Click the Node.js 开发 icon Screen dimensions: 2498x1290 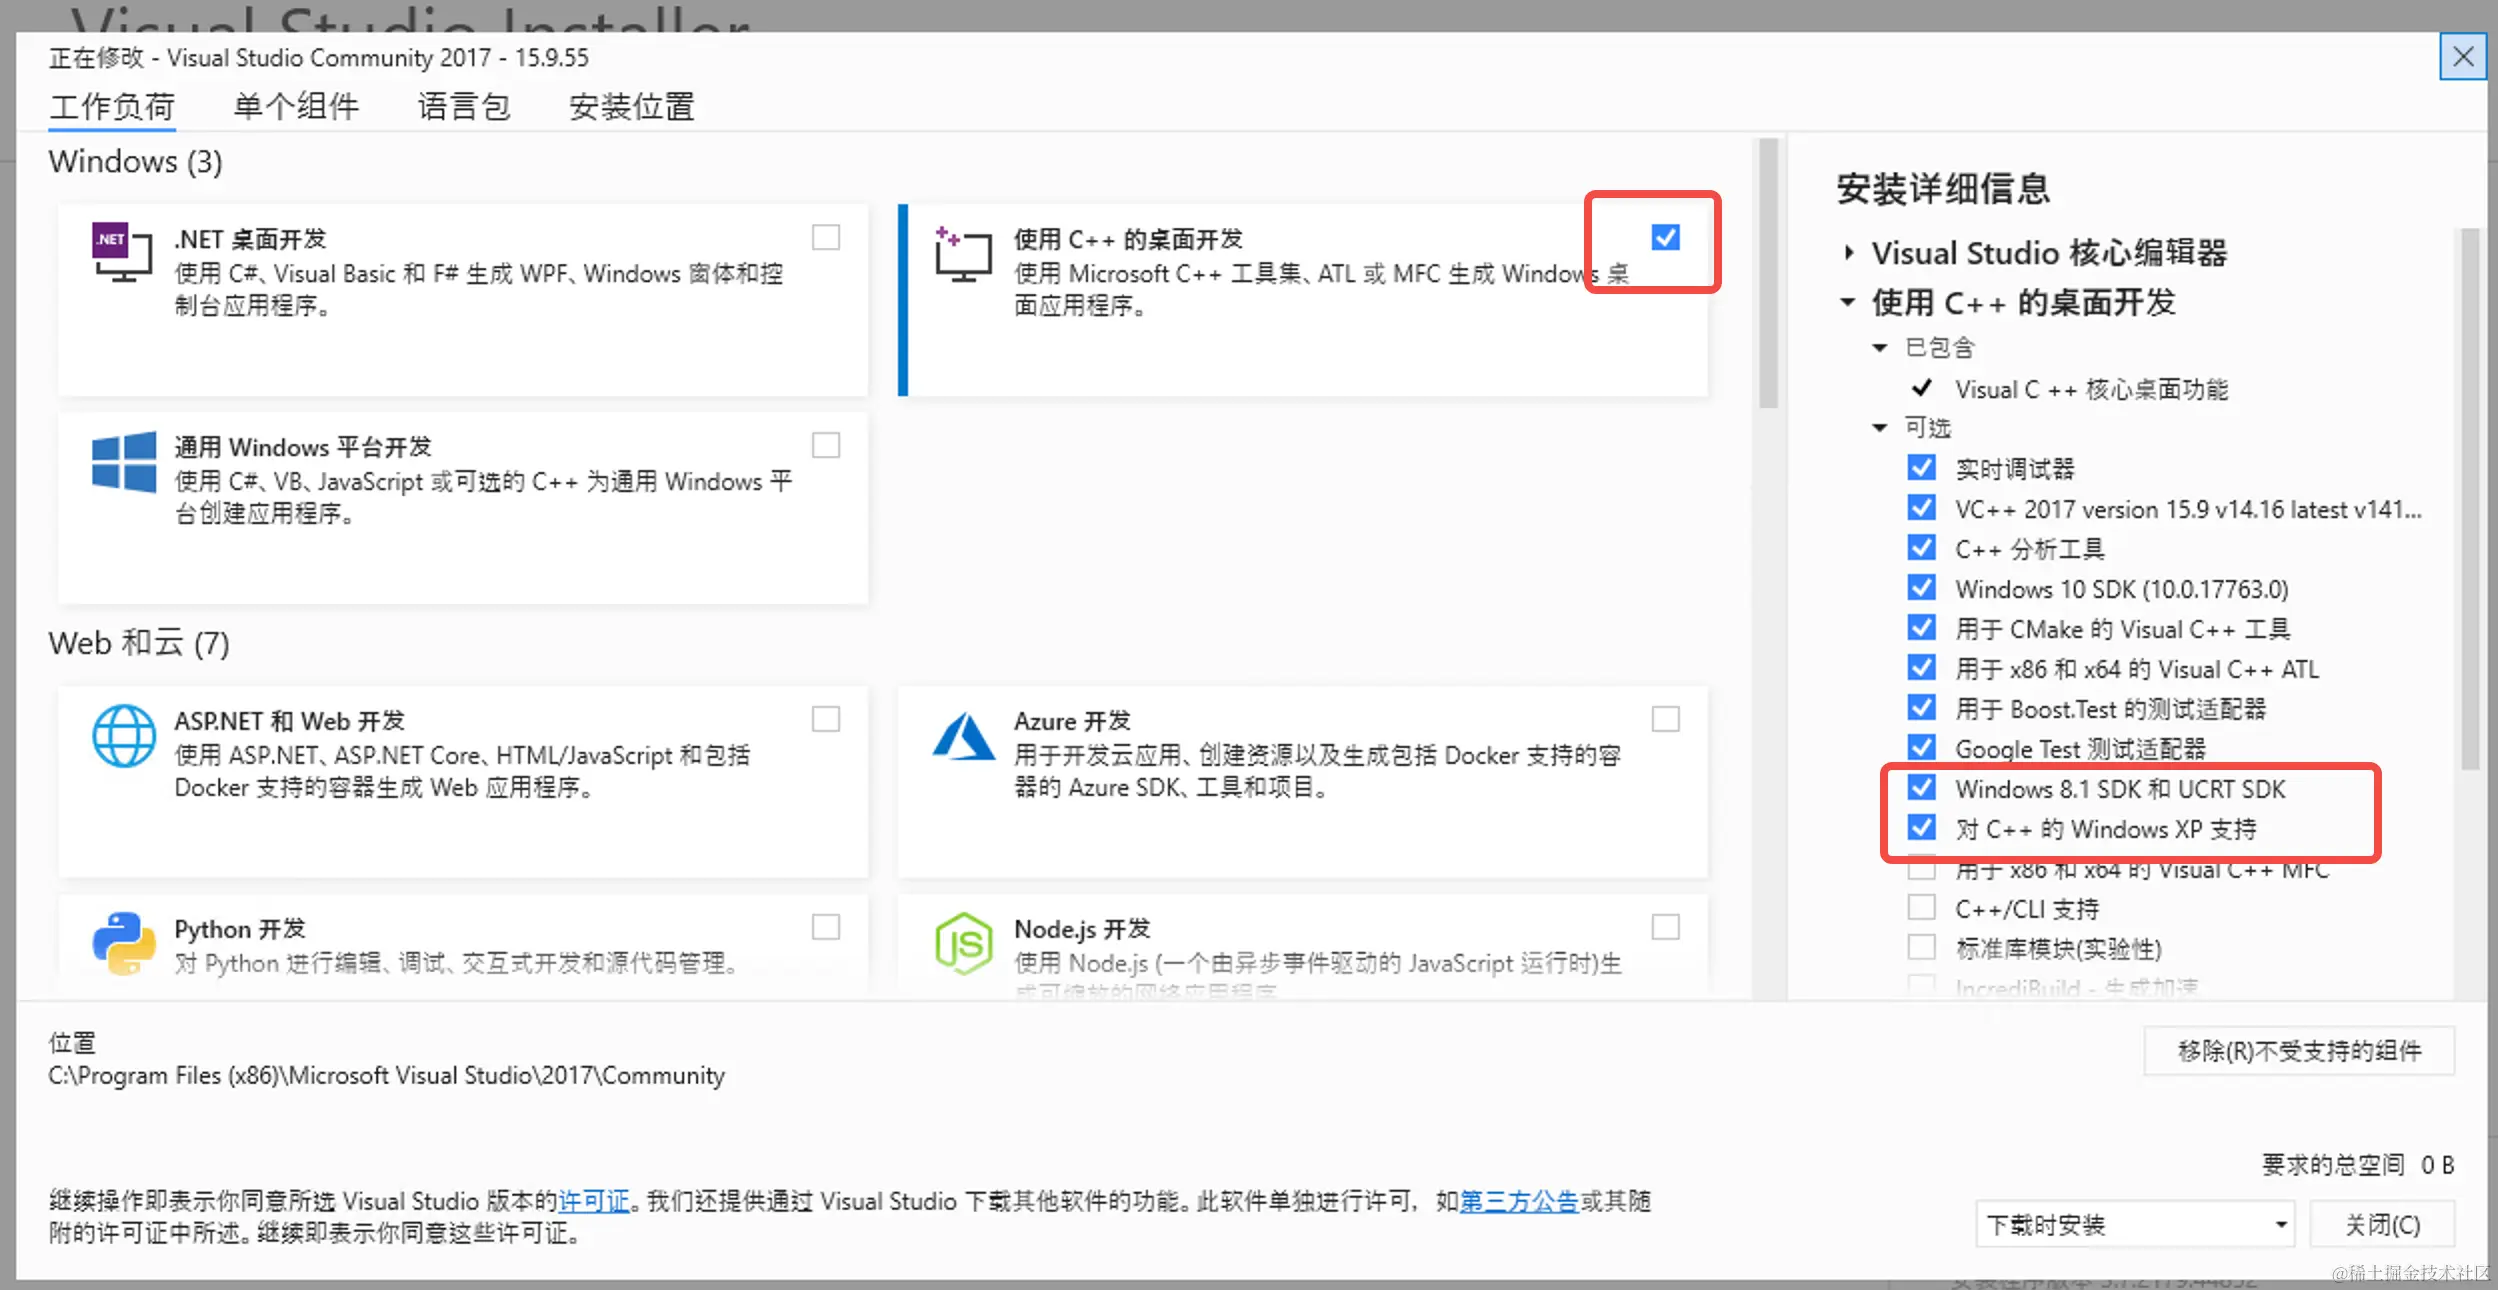click(963, 944)
